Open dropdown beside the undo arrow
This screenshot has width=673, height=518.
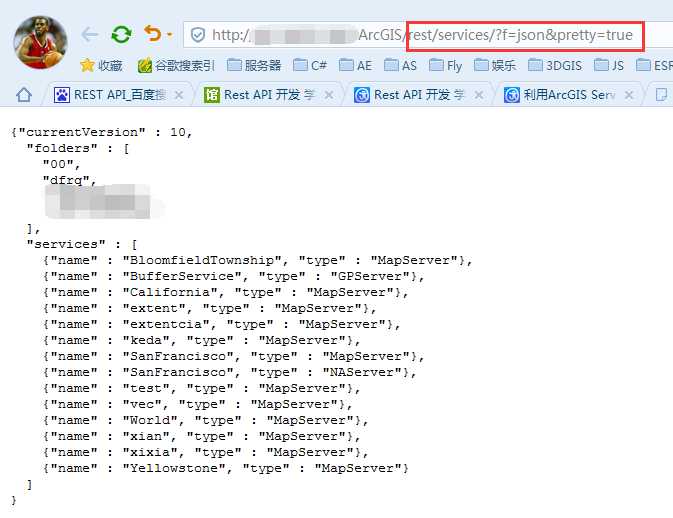click(169, 36)
